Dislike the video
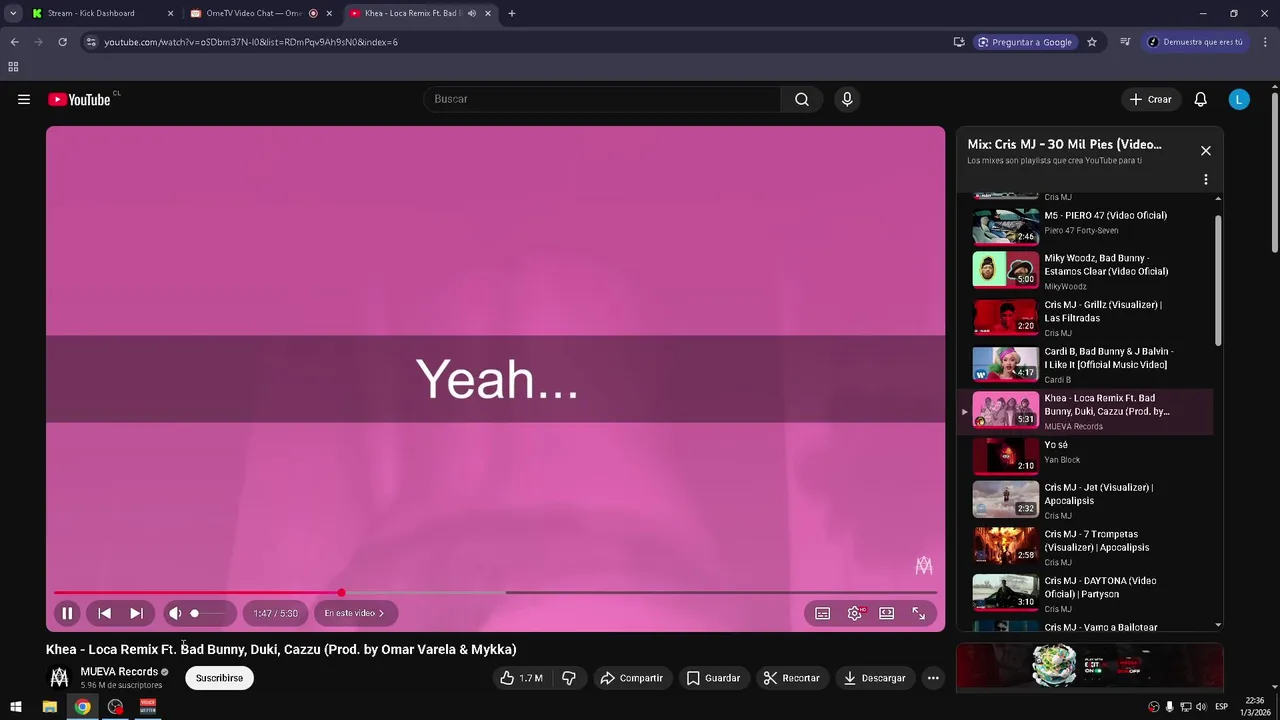 [569, 678]
